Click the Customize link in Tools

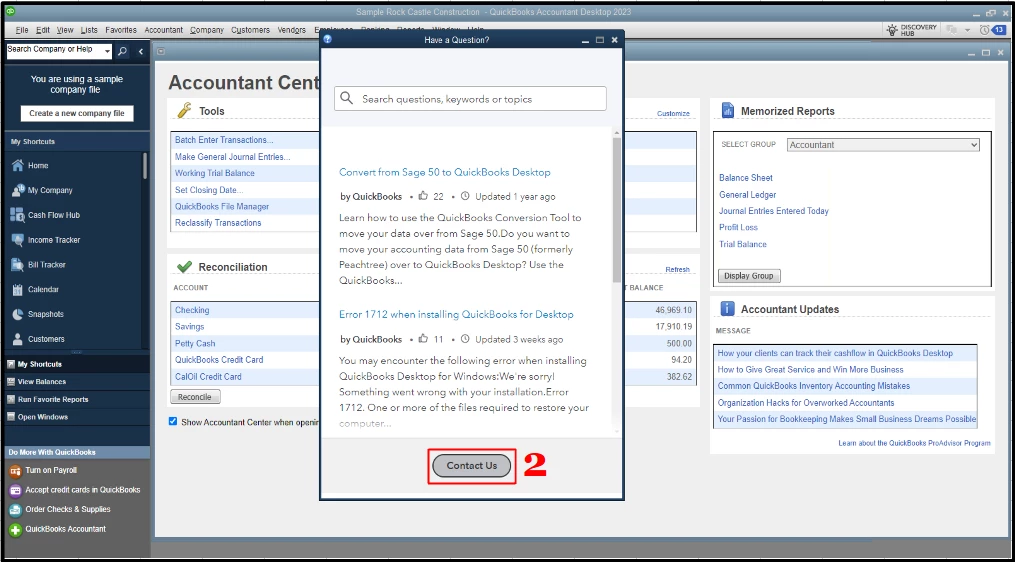click(x=673, y=113)
